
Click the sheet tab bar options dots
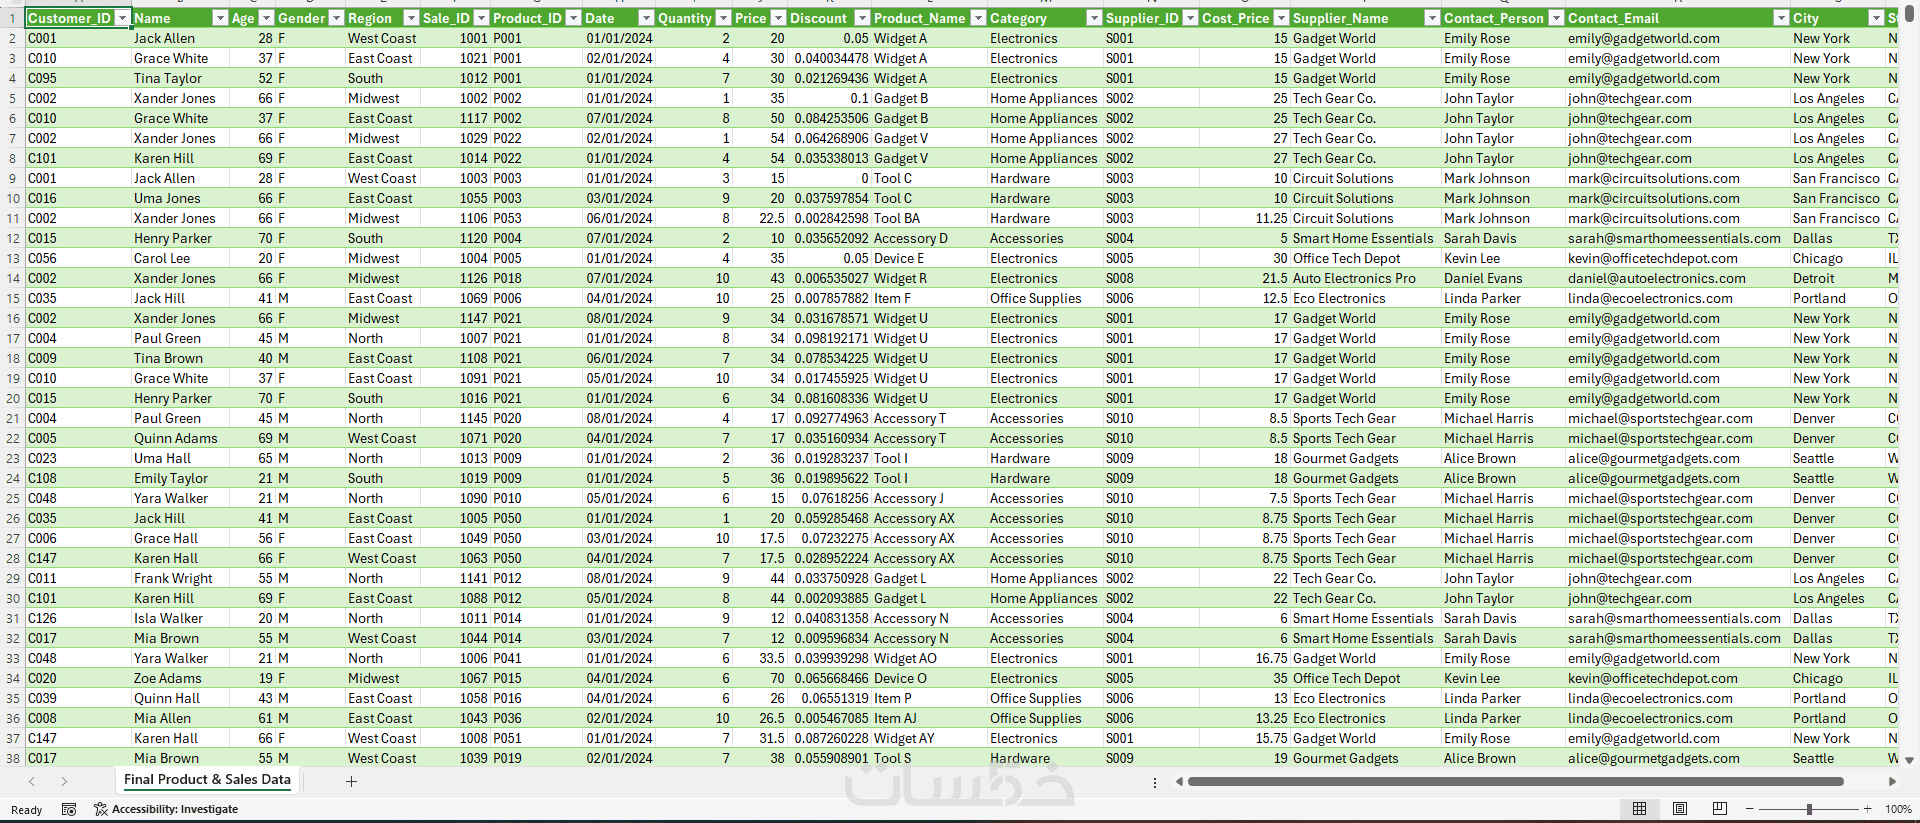[x=1155, y=782]
